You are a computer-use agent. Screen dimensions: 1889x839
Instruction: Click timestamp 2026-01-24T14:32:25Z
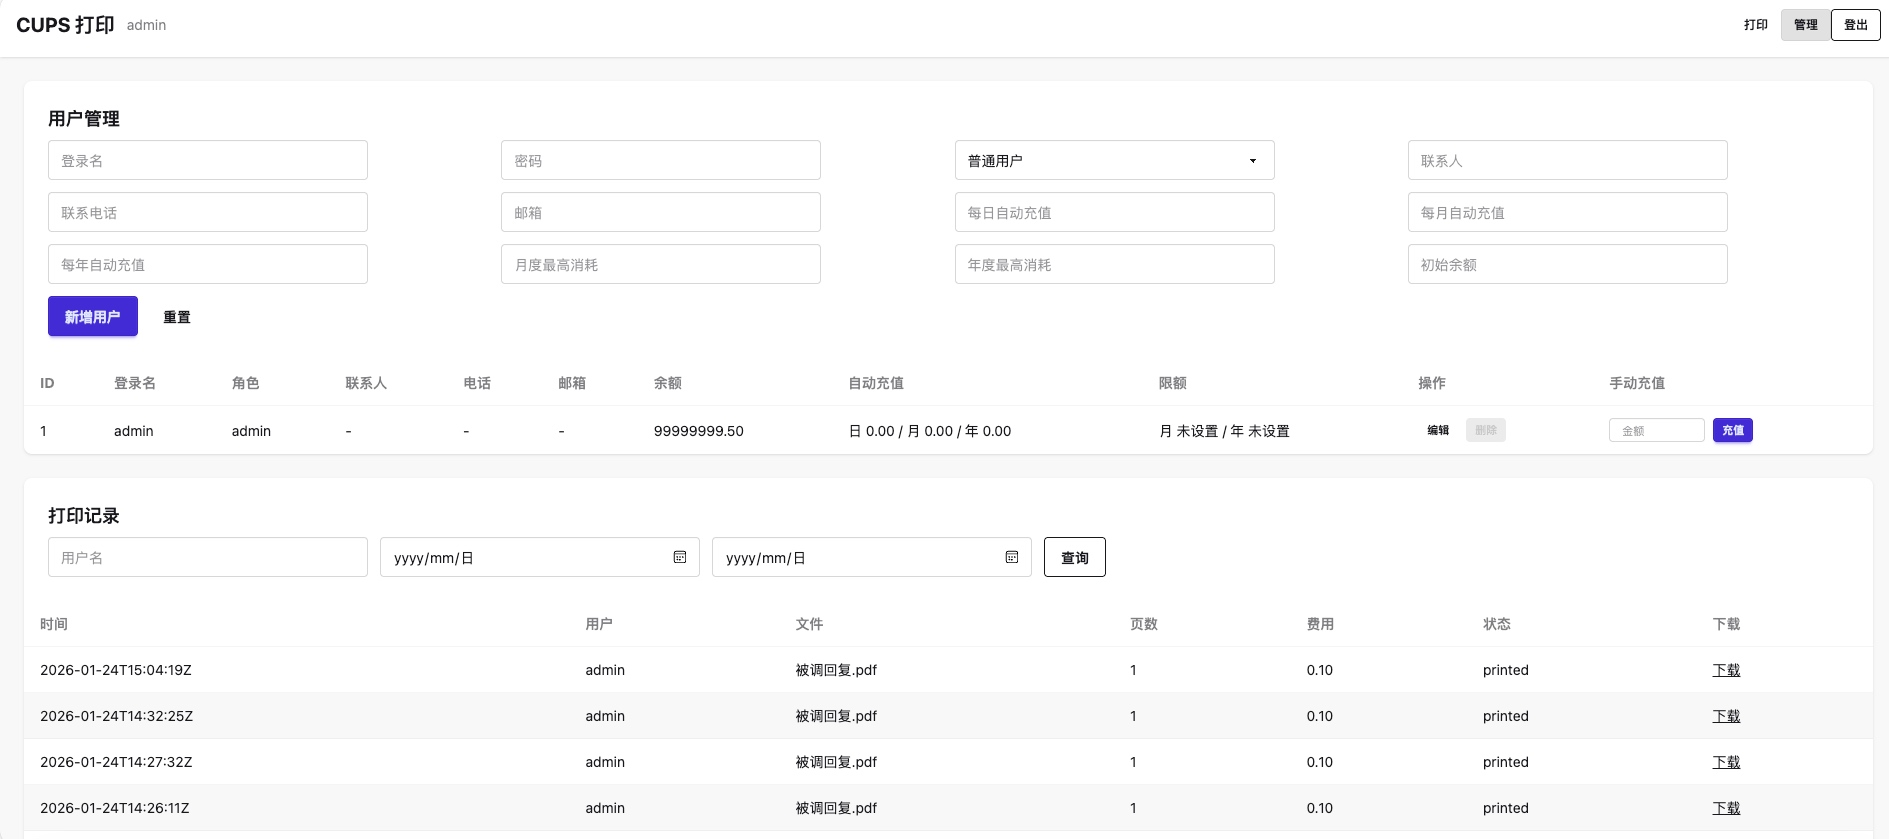click(117, 716)
